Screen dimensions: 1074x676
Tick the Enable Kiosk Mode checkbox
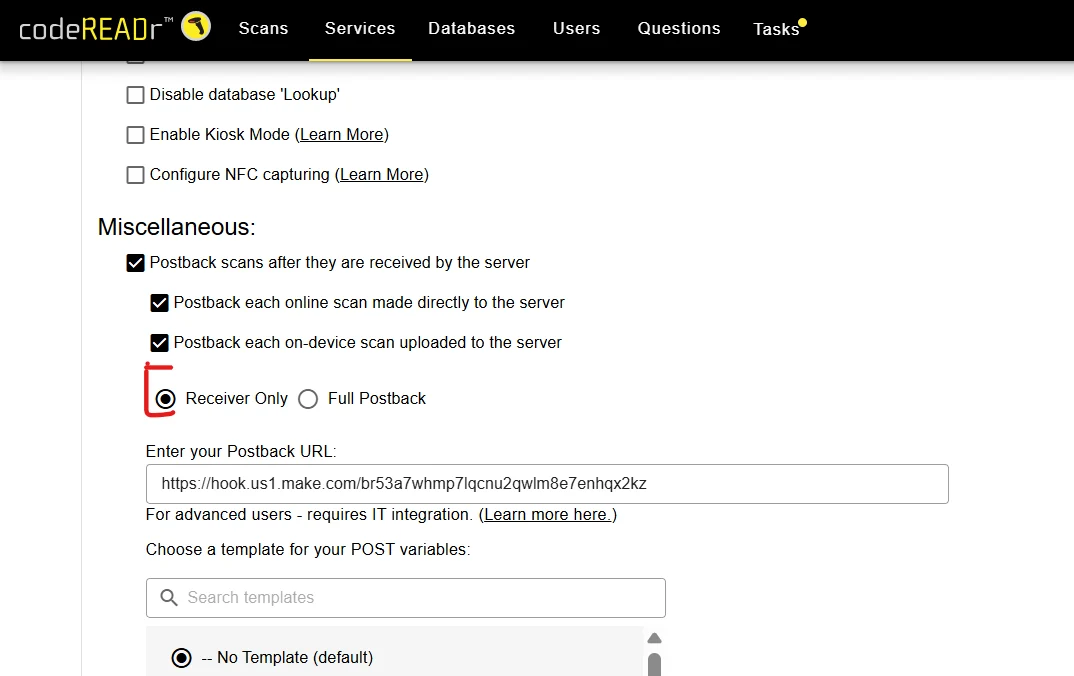pos(136,135)
